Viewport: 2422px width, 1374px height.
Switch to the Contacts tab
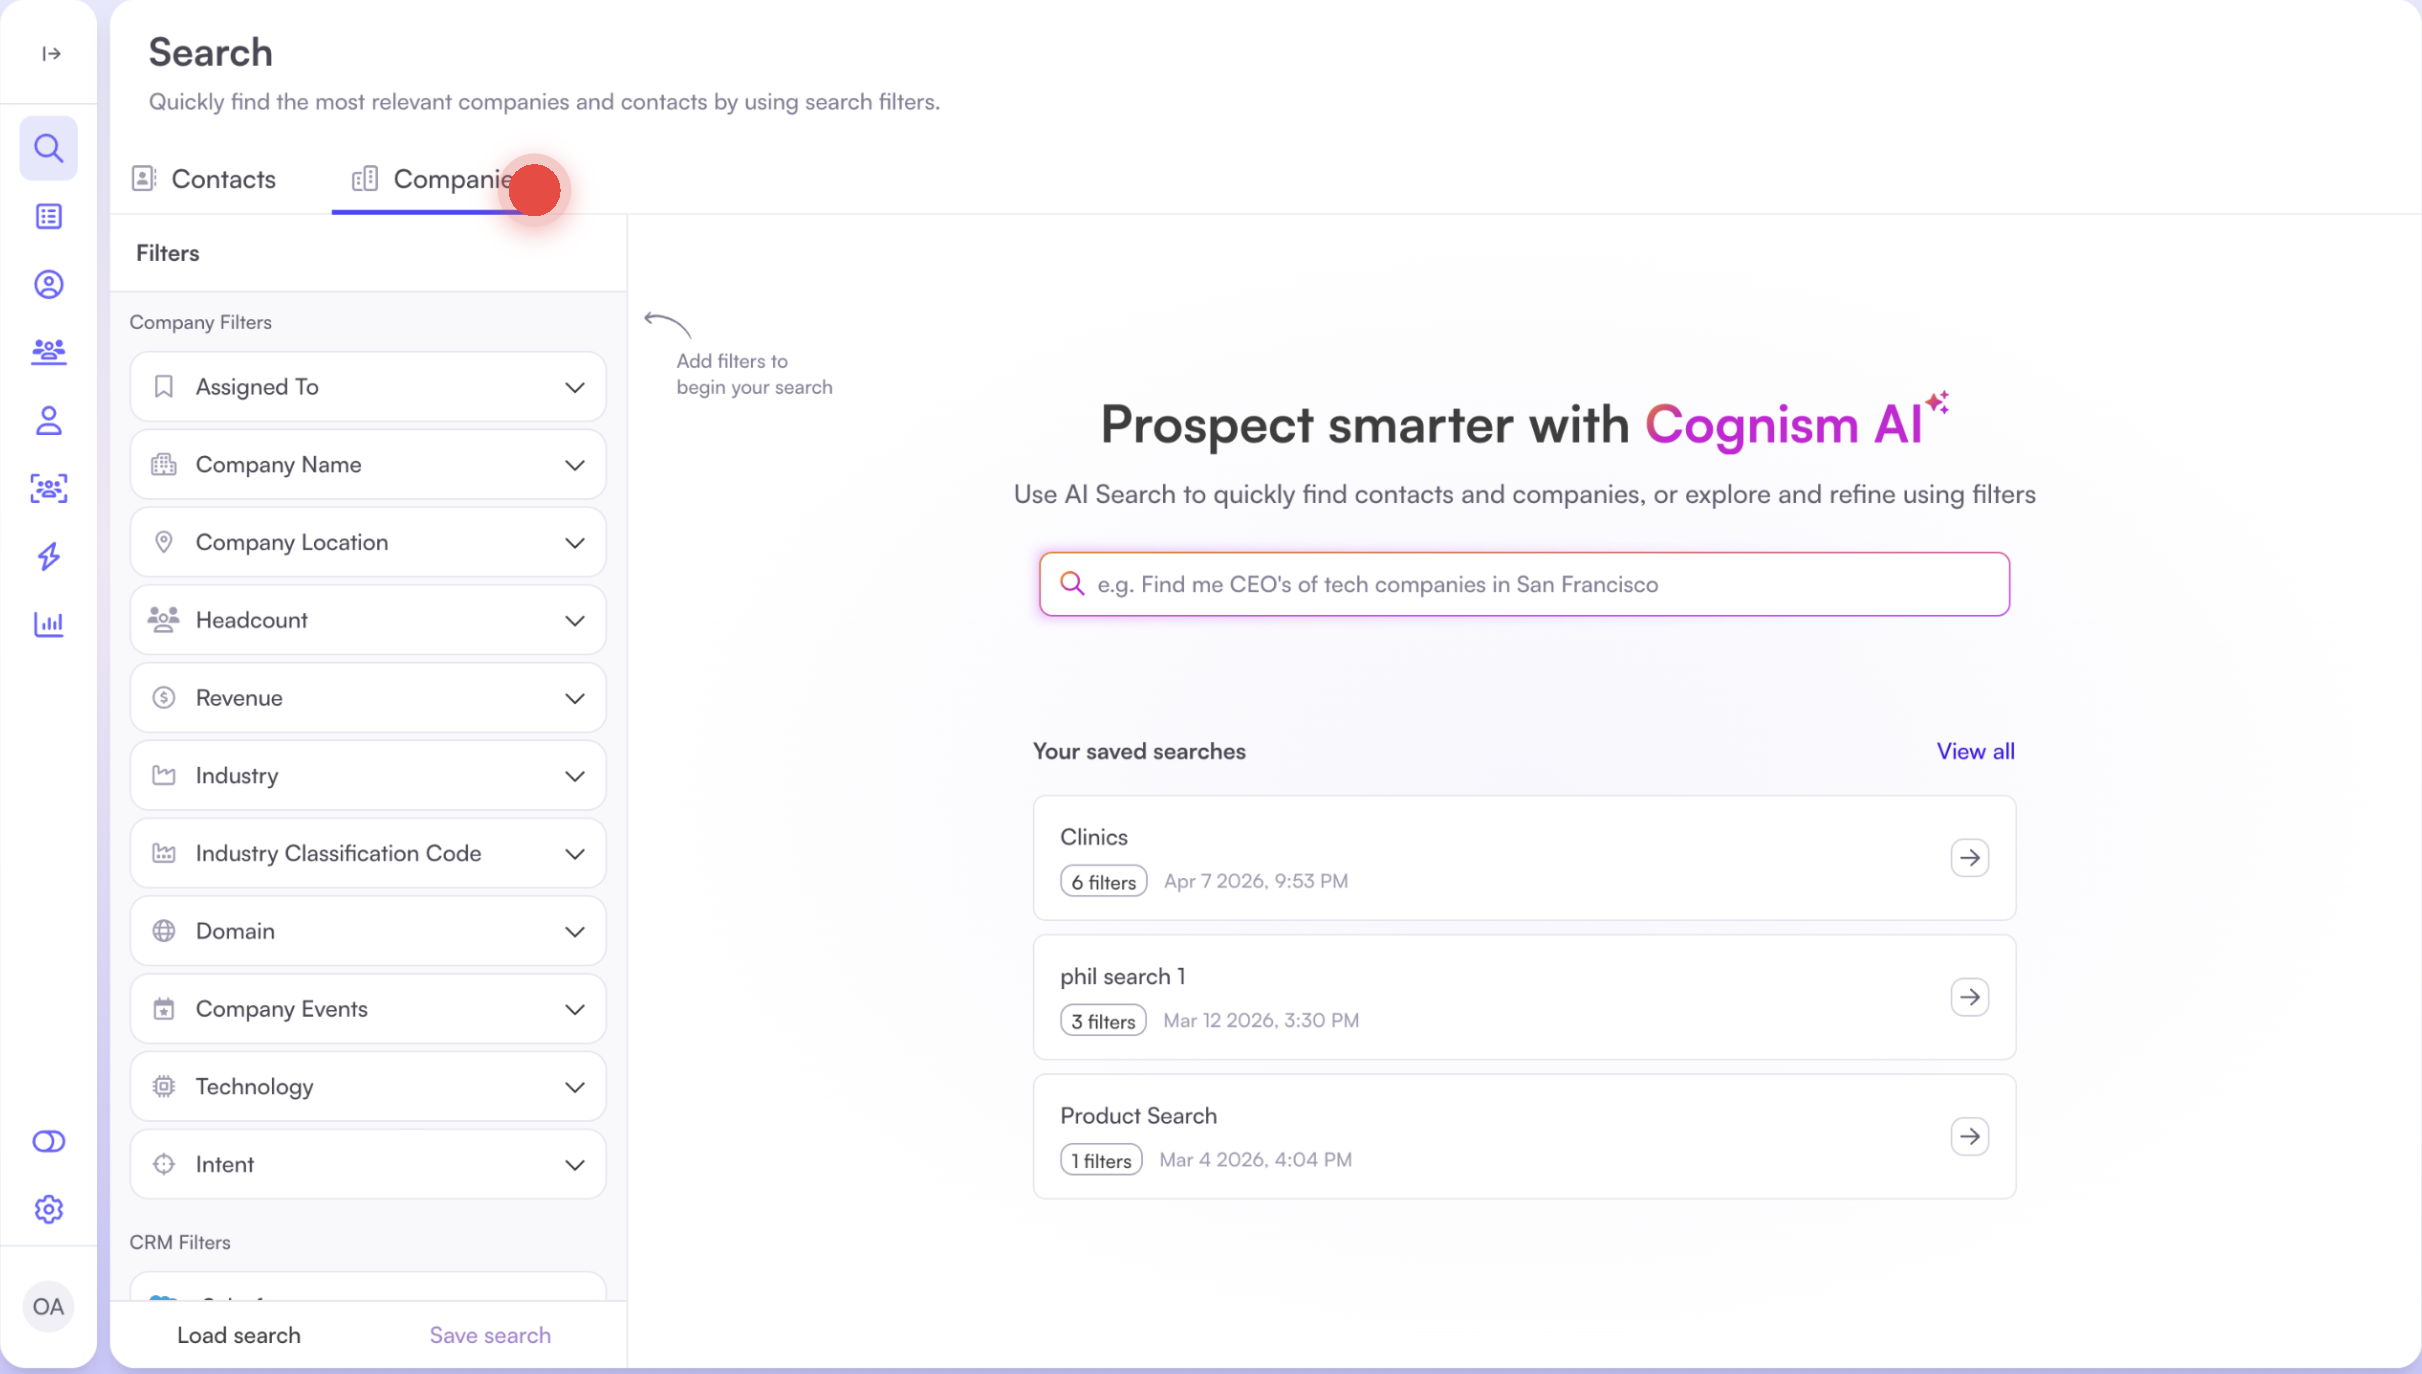point(204,179)
